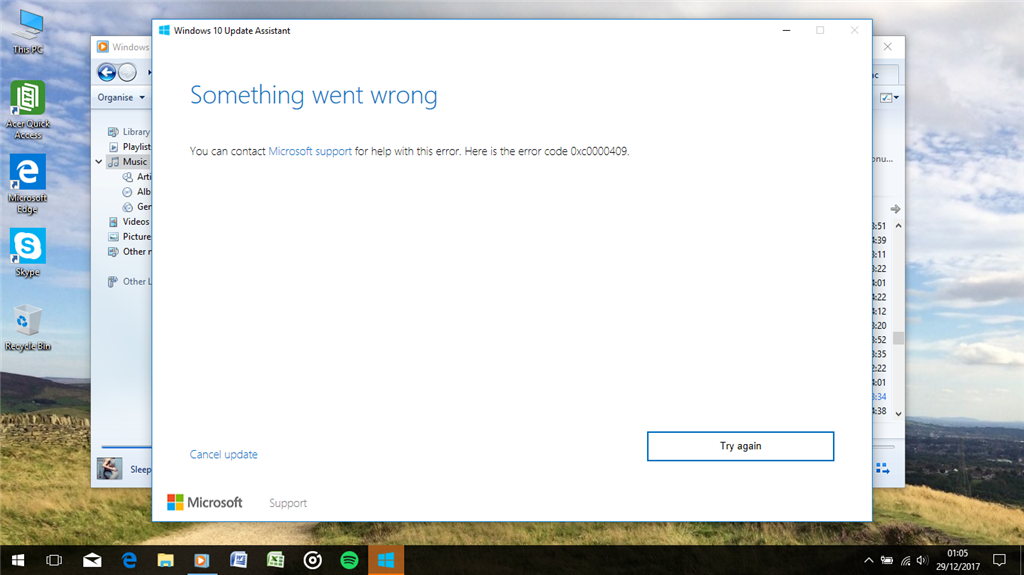1024x575 pixels.
Task: Select Artist under Music in Media Player
Action: 136,176
